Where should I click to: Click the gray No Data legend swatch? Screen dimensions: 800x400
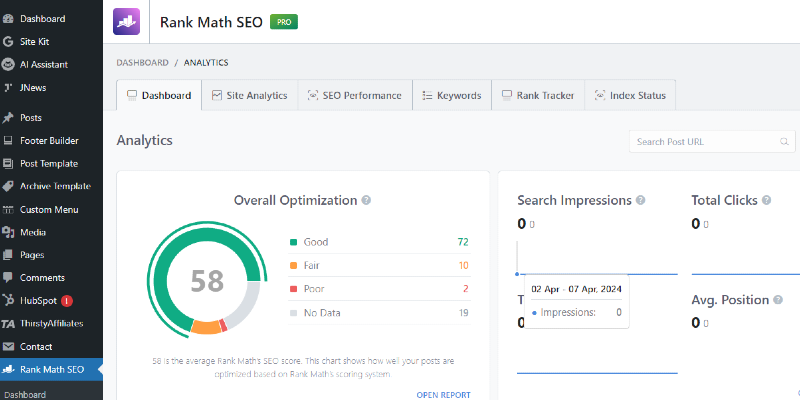pyautogui.click(x=293, y=313)
